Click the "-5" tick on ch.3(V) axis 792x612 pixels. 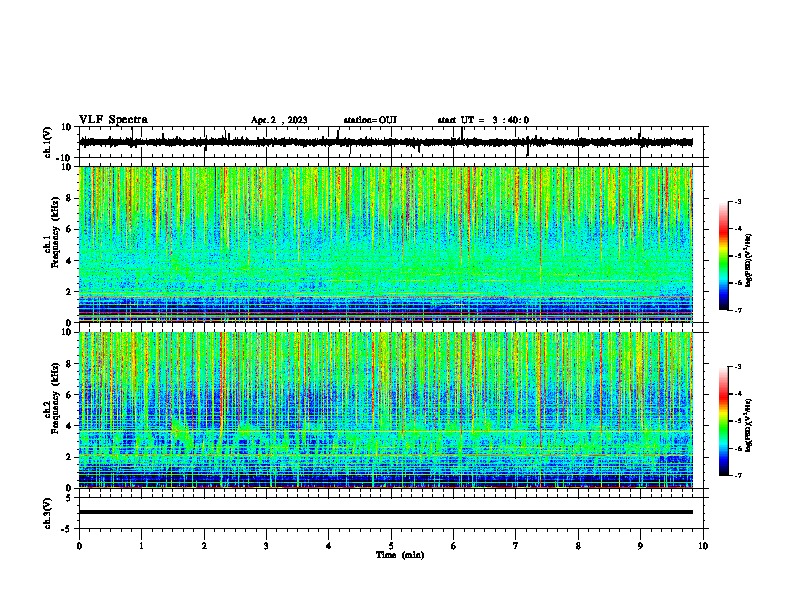click(x=66, y=529)
